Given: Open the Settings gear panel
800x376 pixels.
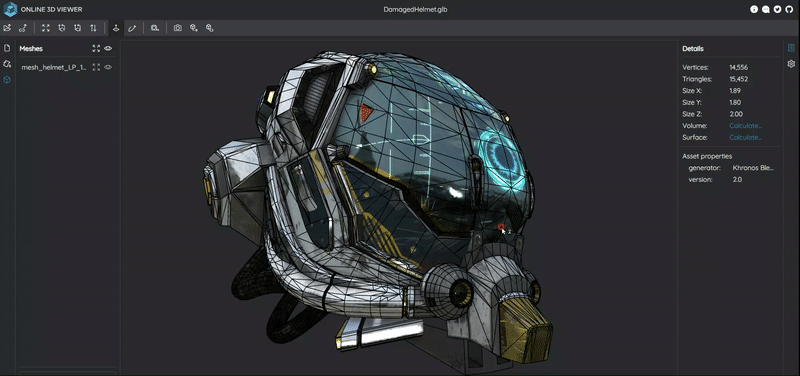Looking at the screenshot, I should [x=791, y=64].
